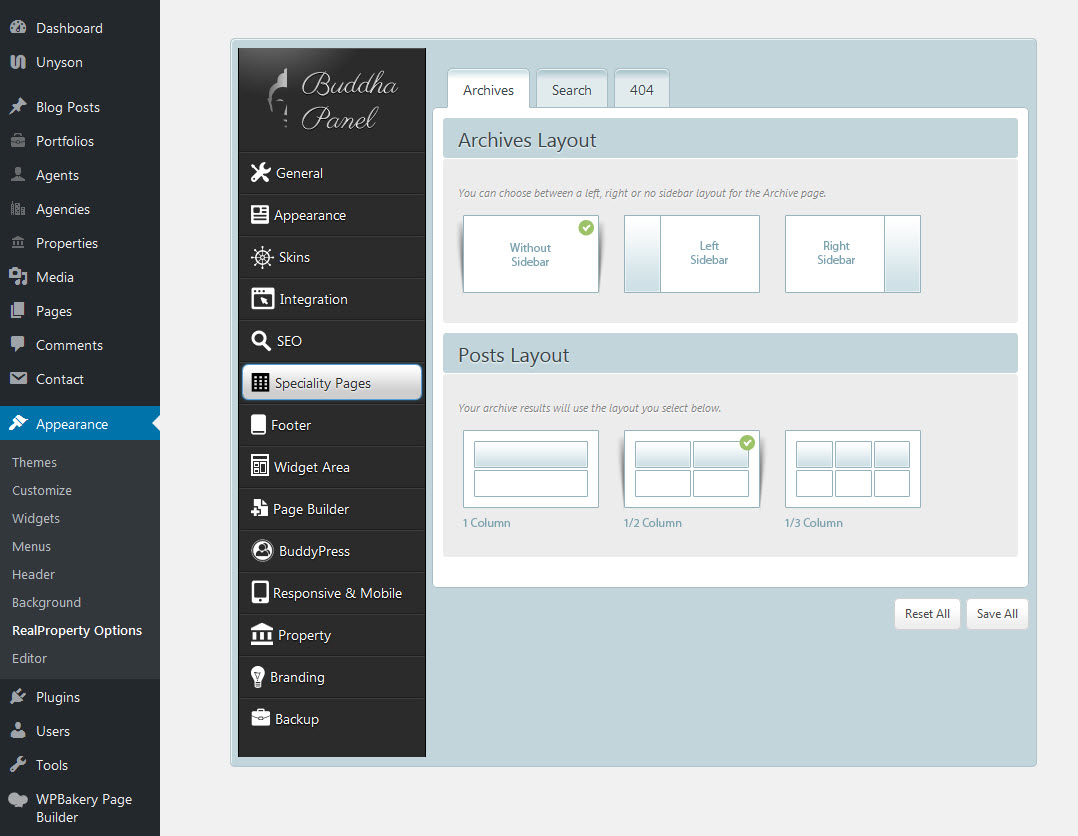Open the 404 tab
Screen dimensions: 1078x836
click(641, 90)
